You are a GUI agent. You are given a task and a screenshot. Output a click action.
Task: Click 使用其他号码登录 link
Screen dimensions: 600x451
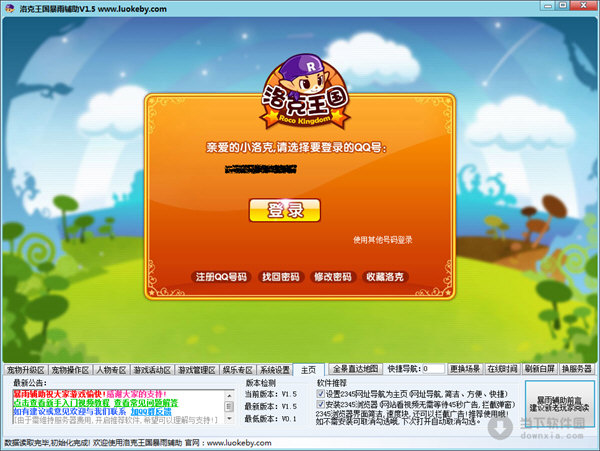point(383,240)
